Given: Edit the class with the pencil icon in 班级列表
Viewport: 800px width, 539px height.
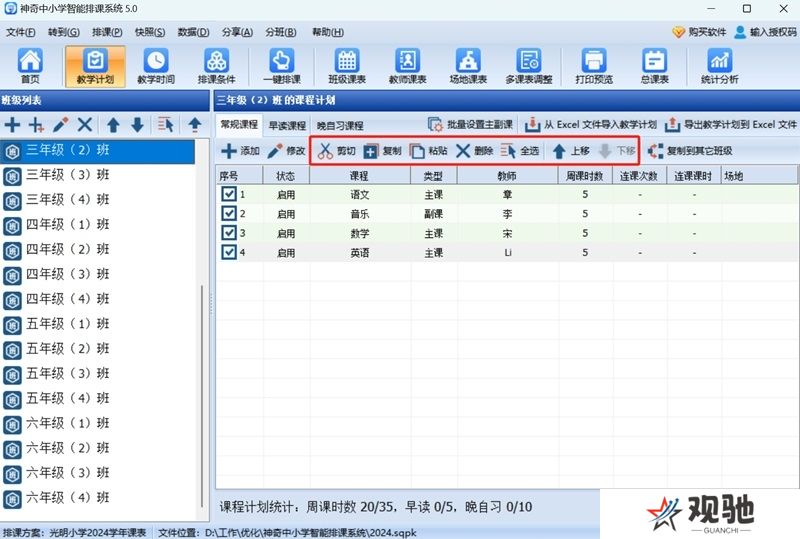Looking at the screenshot, I should 61,125.
